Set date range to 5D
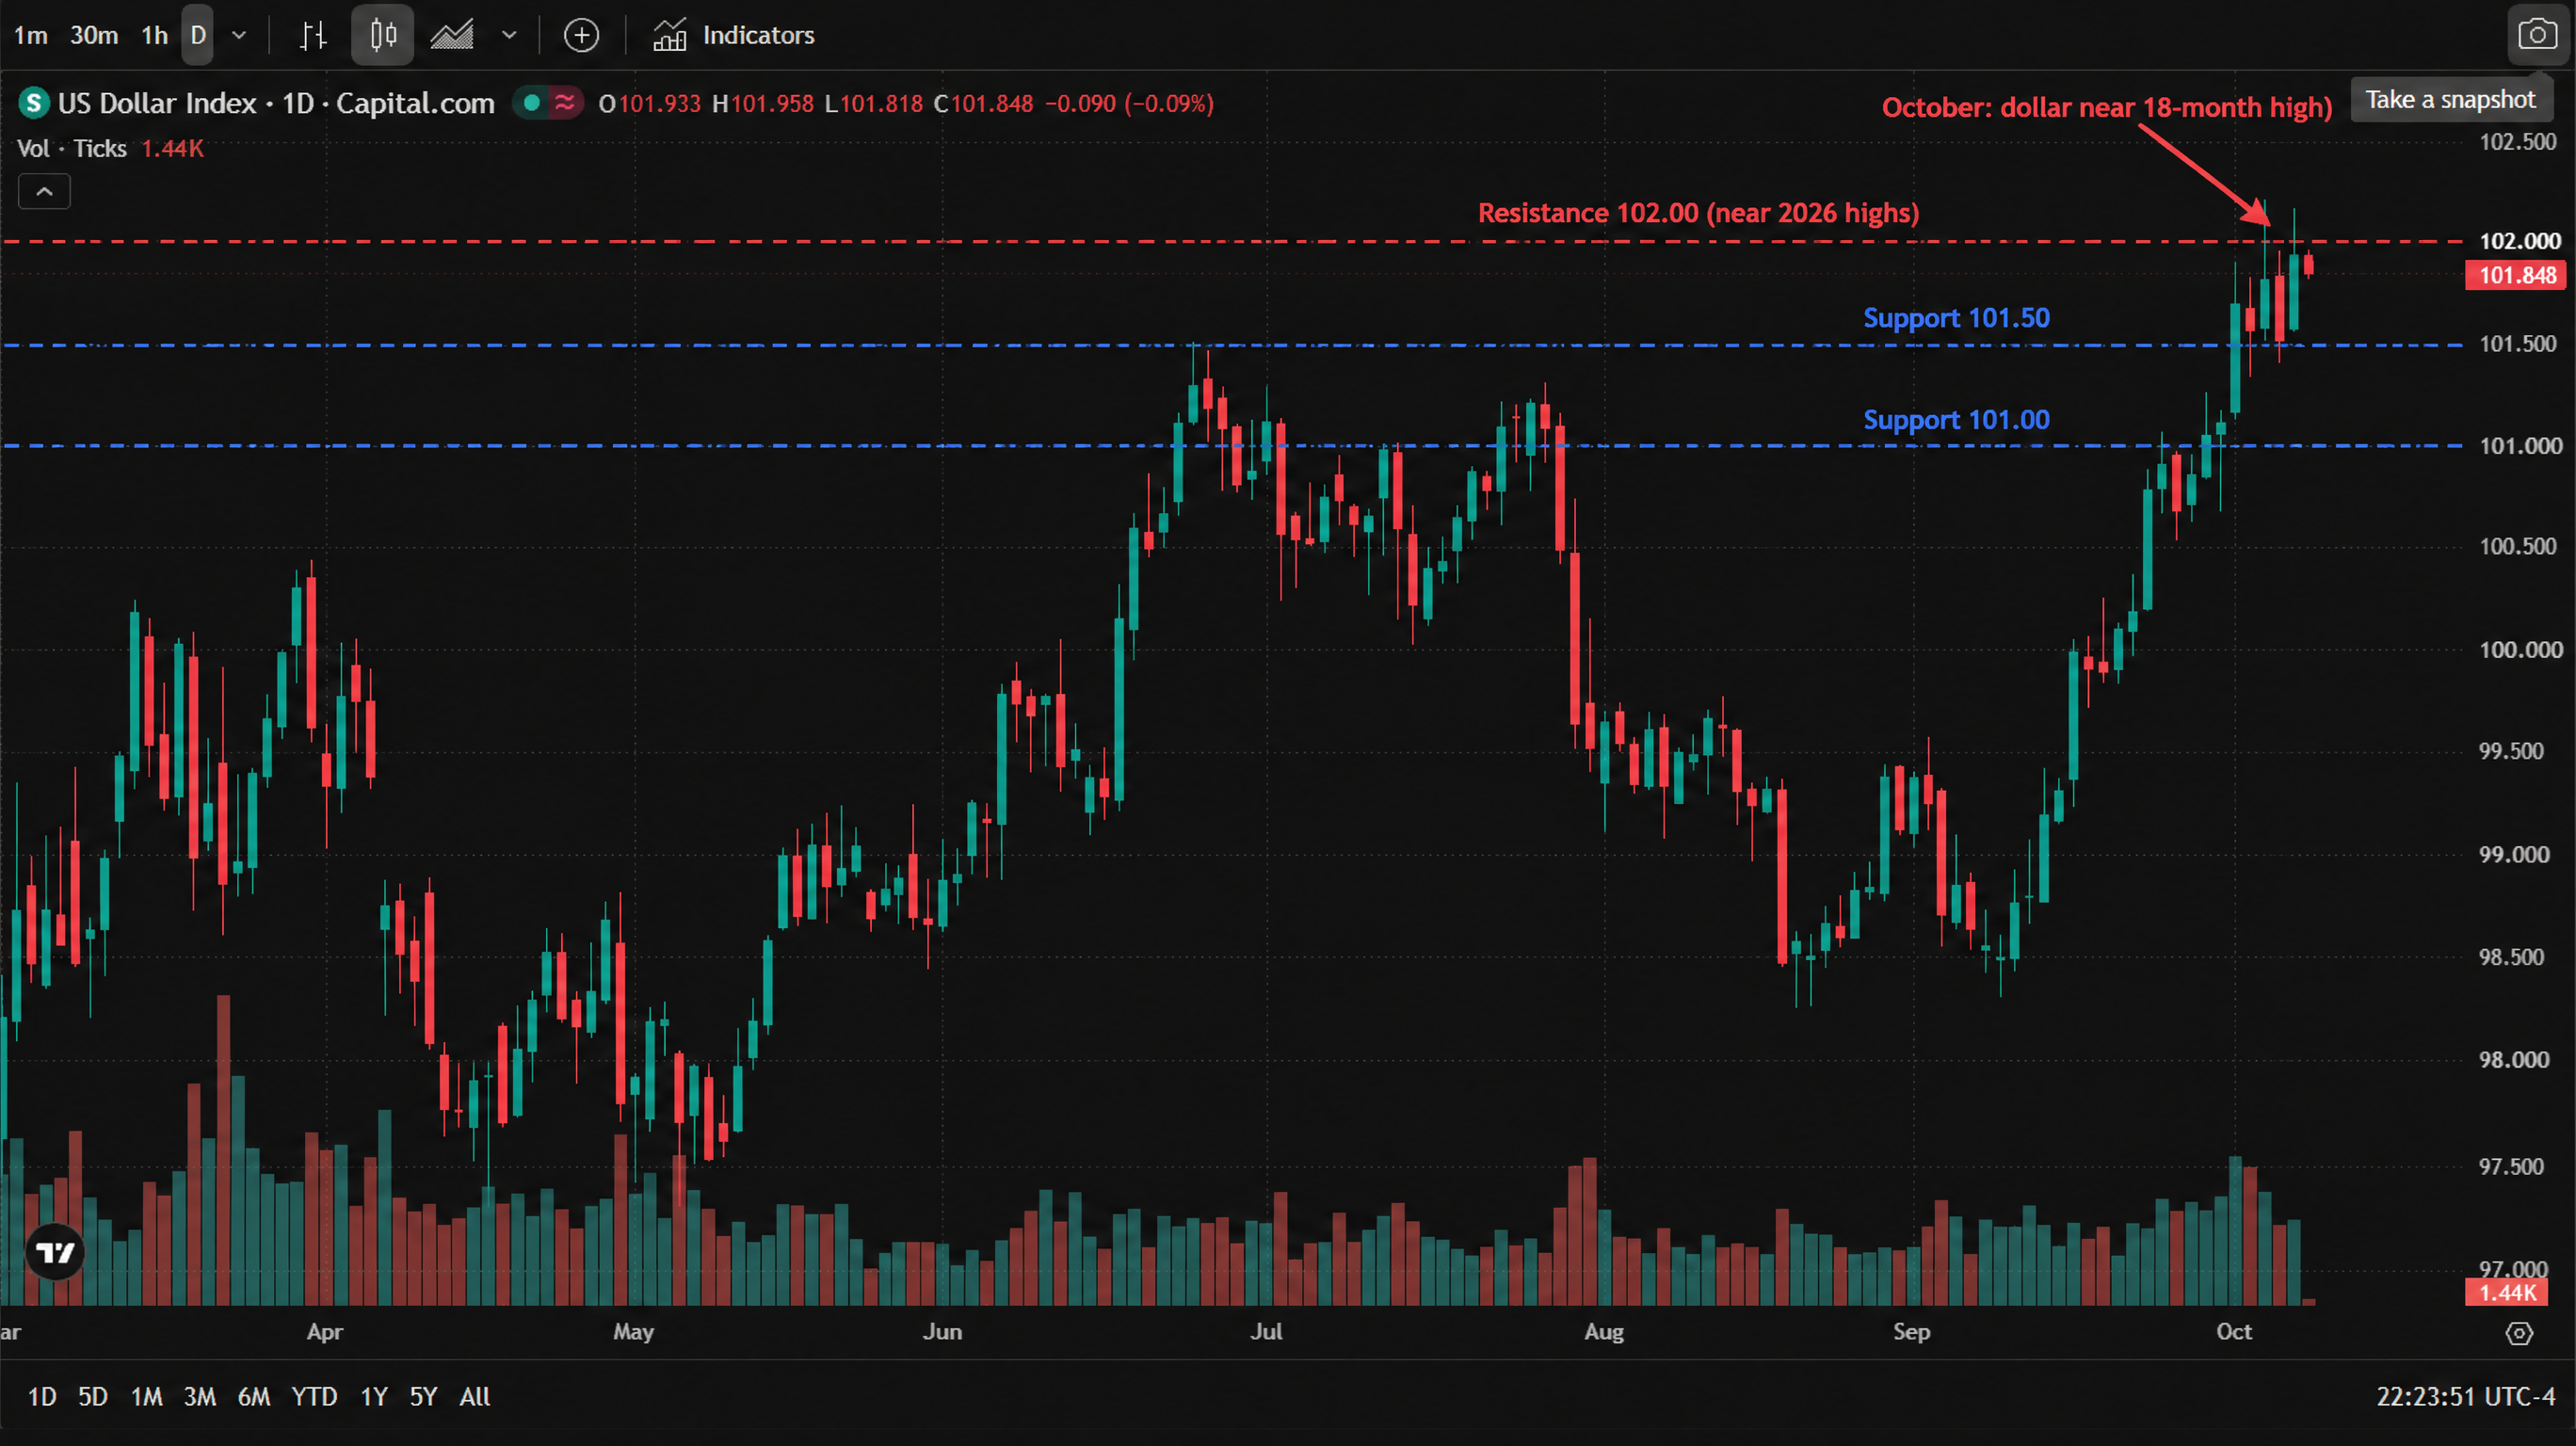2576x1446 pixels. (93, 1396)
